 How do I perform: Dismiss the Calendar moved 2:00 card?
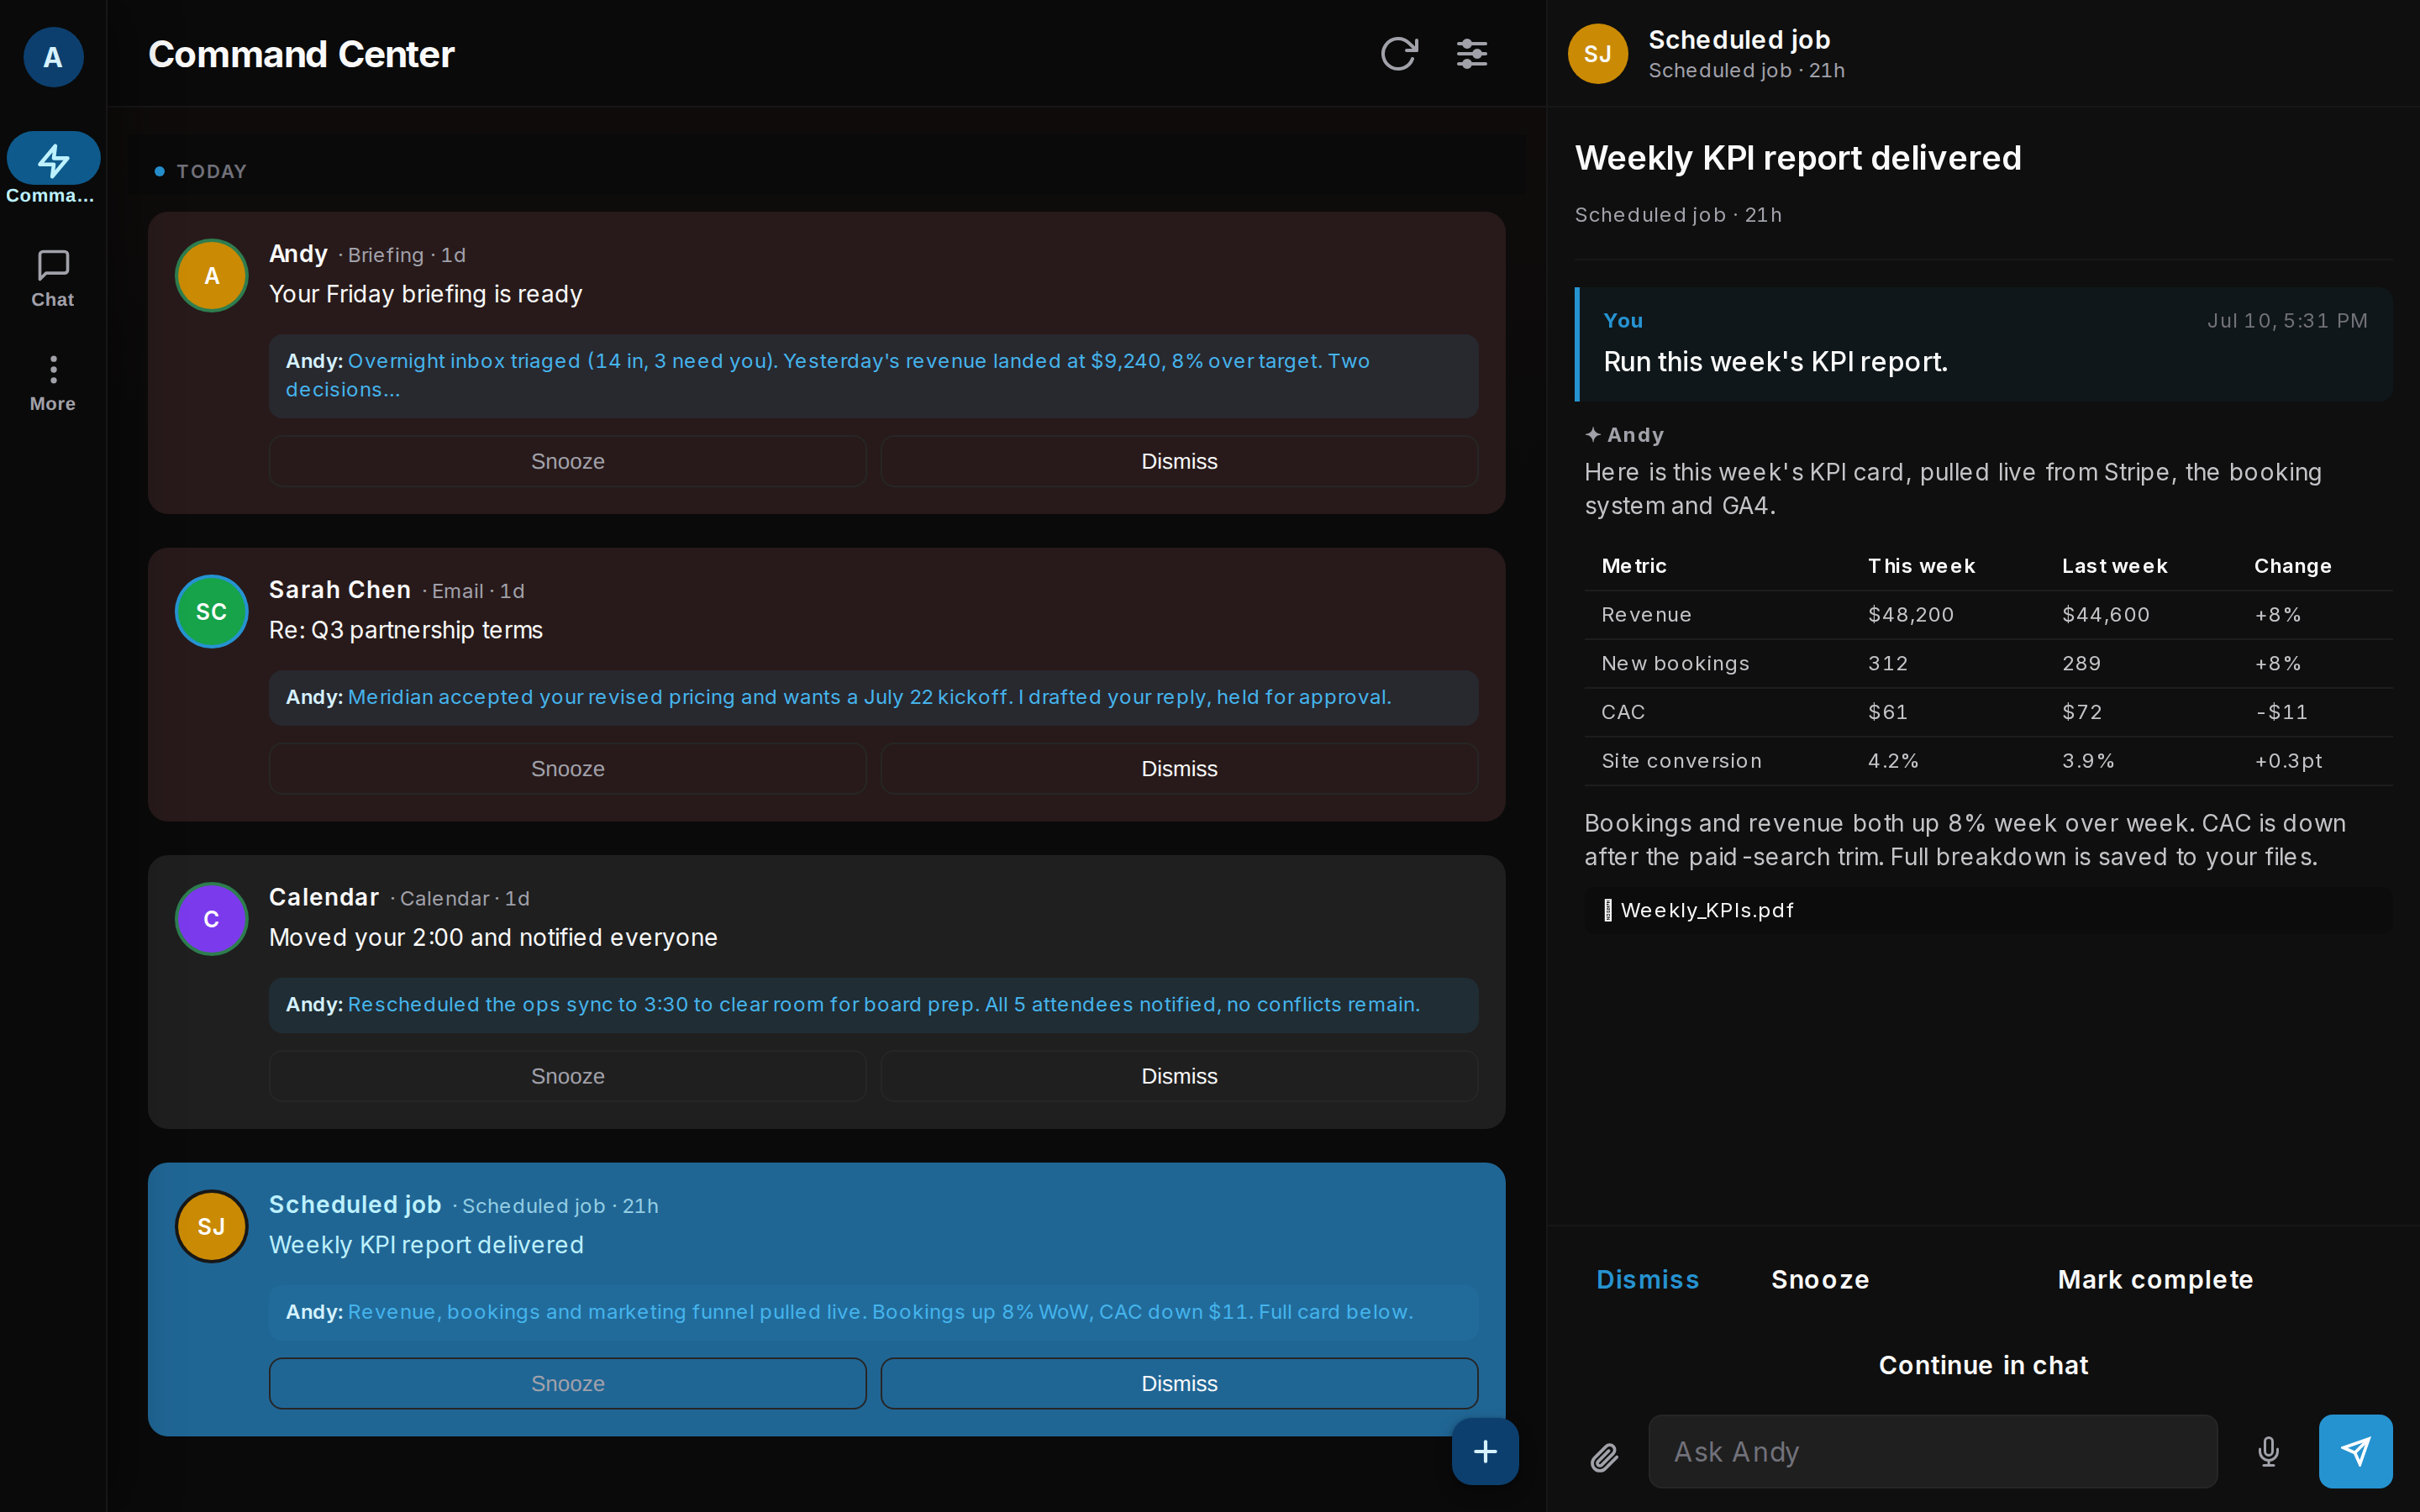pyautogui.click(x=1179, y=1076)
